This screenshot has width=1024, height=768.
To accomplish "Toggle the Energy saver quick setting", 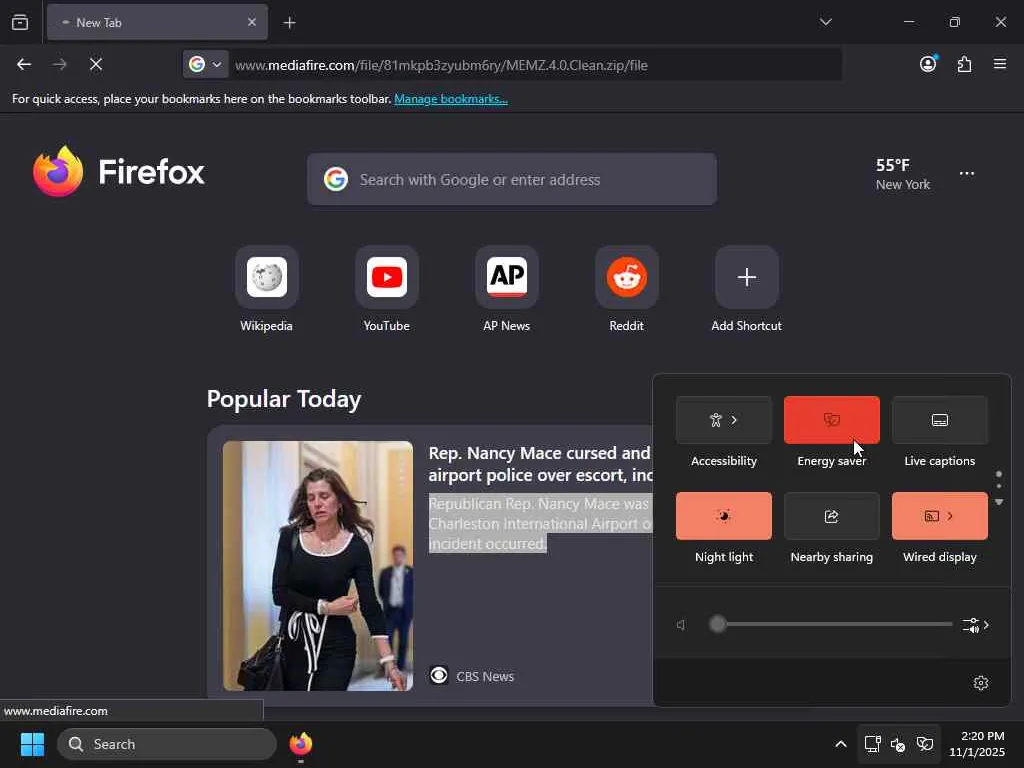I will 831,420.
